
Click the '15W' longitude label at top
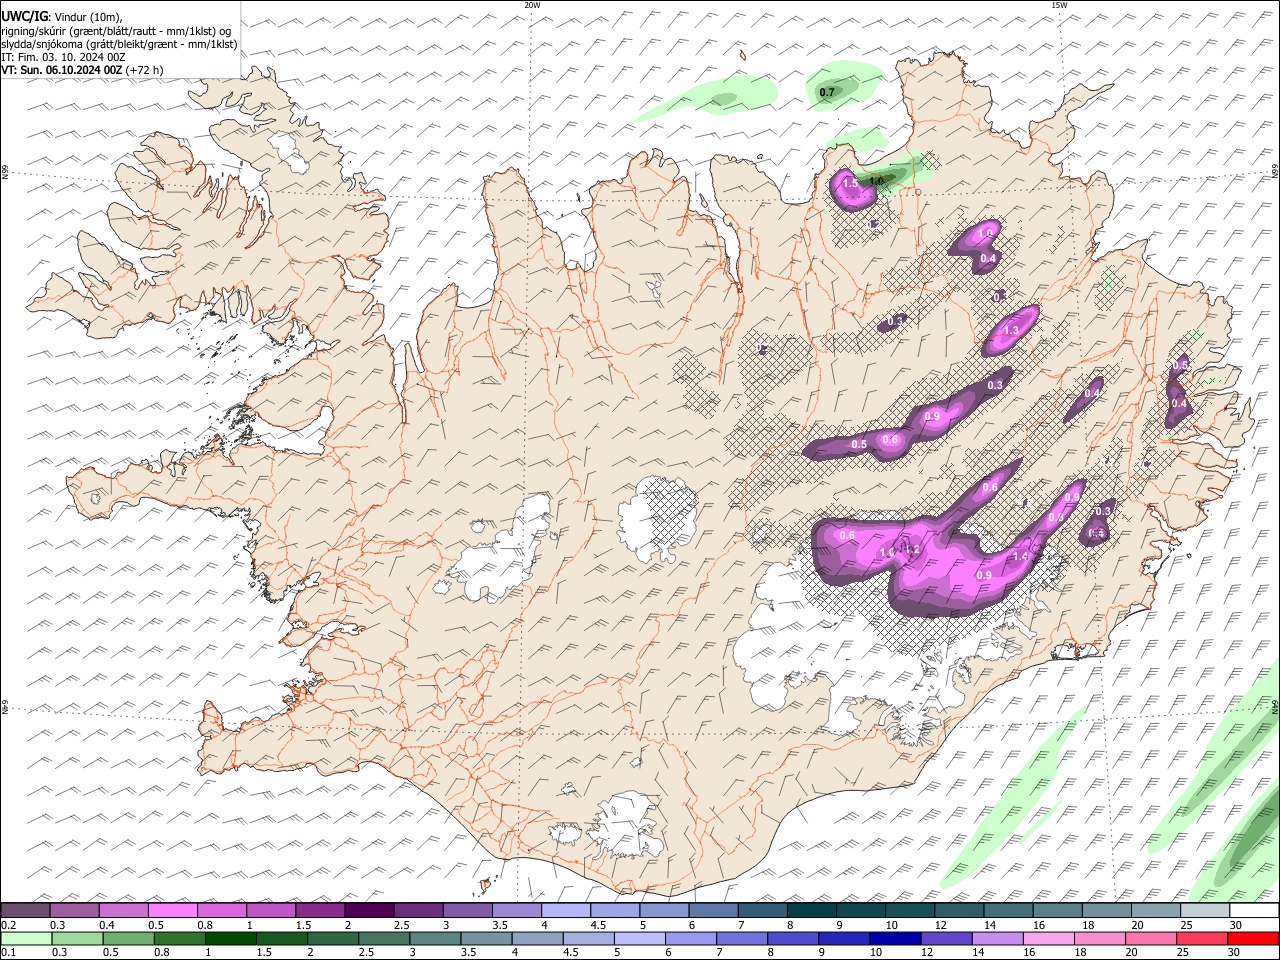point(1059,5)
